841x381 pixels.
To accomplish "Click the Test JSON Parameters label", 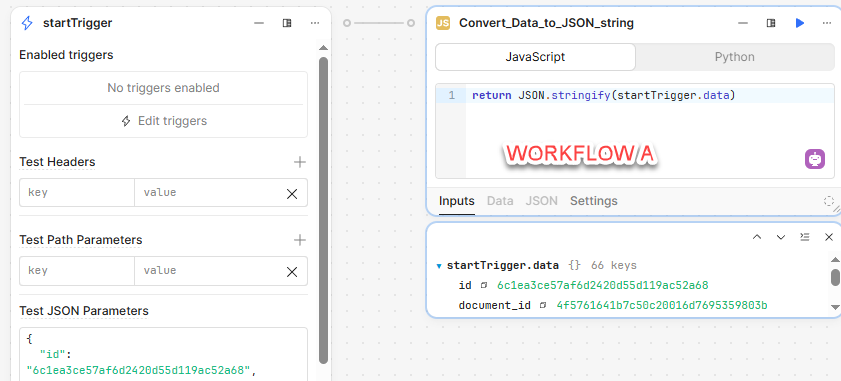I will [84, 311].
